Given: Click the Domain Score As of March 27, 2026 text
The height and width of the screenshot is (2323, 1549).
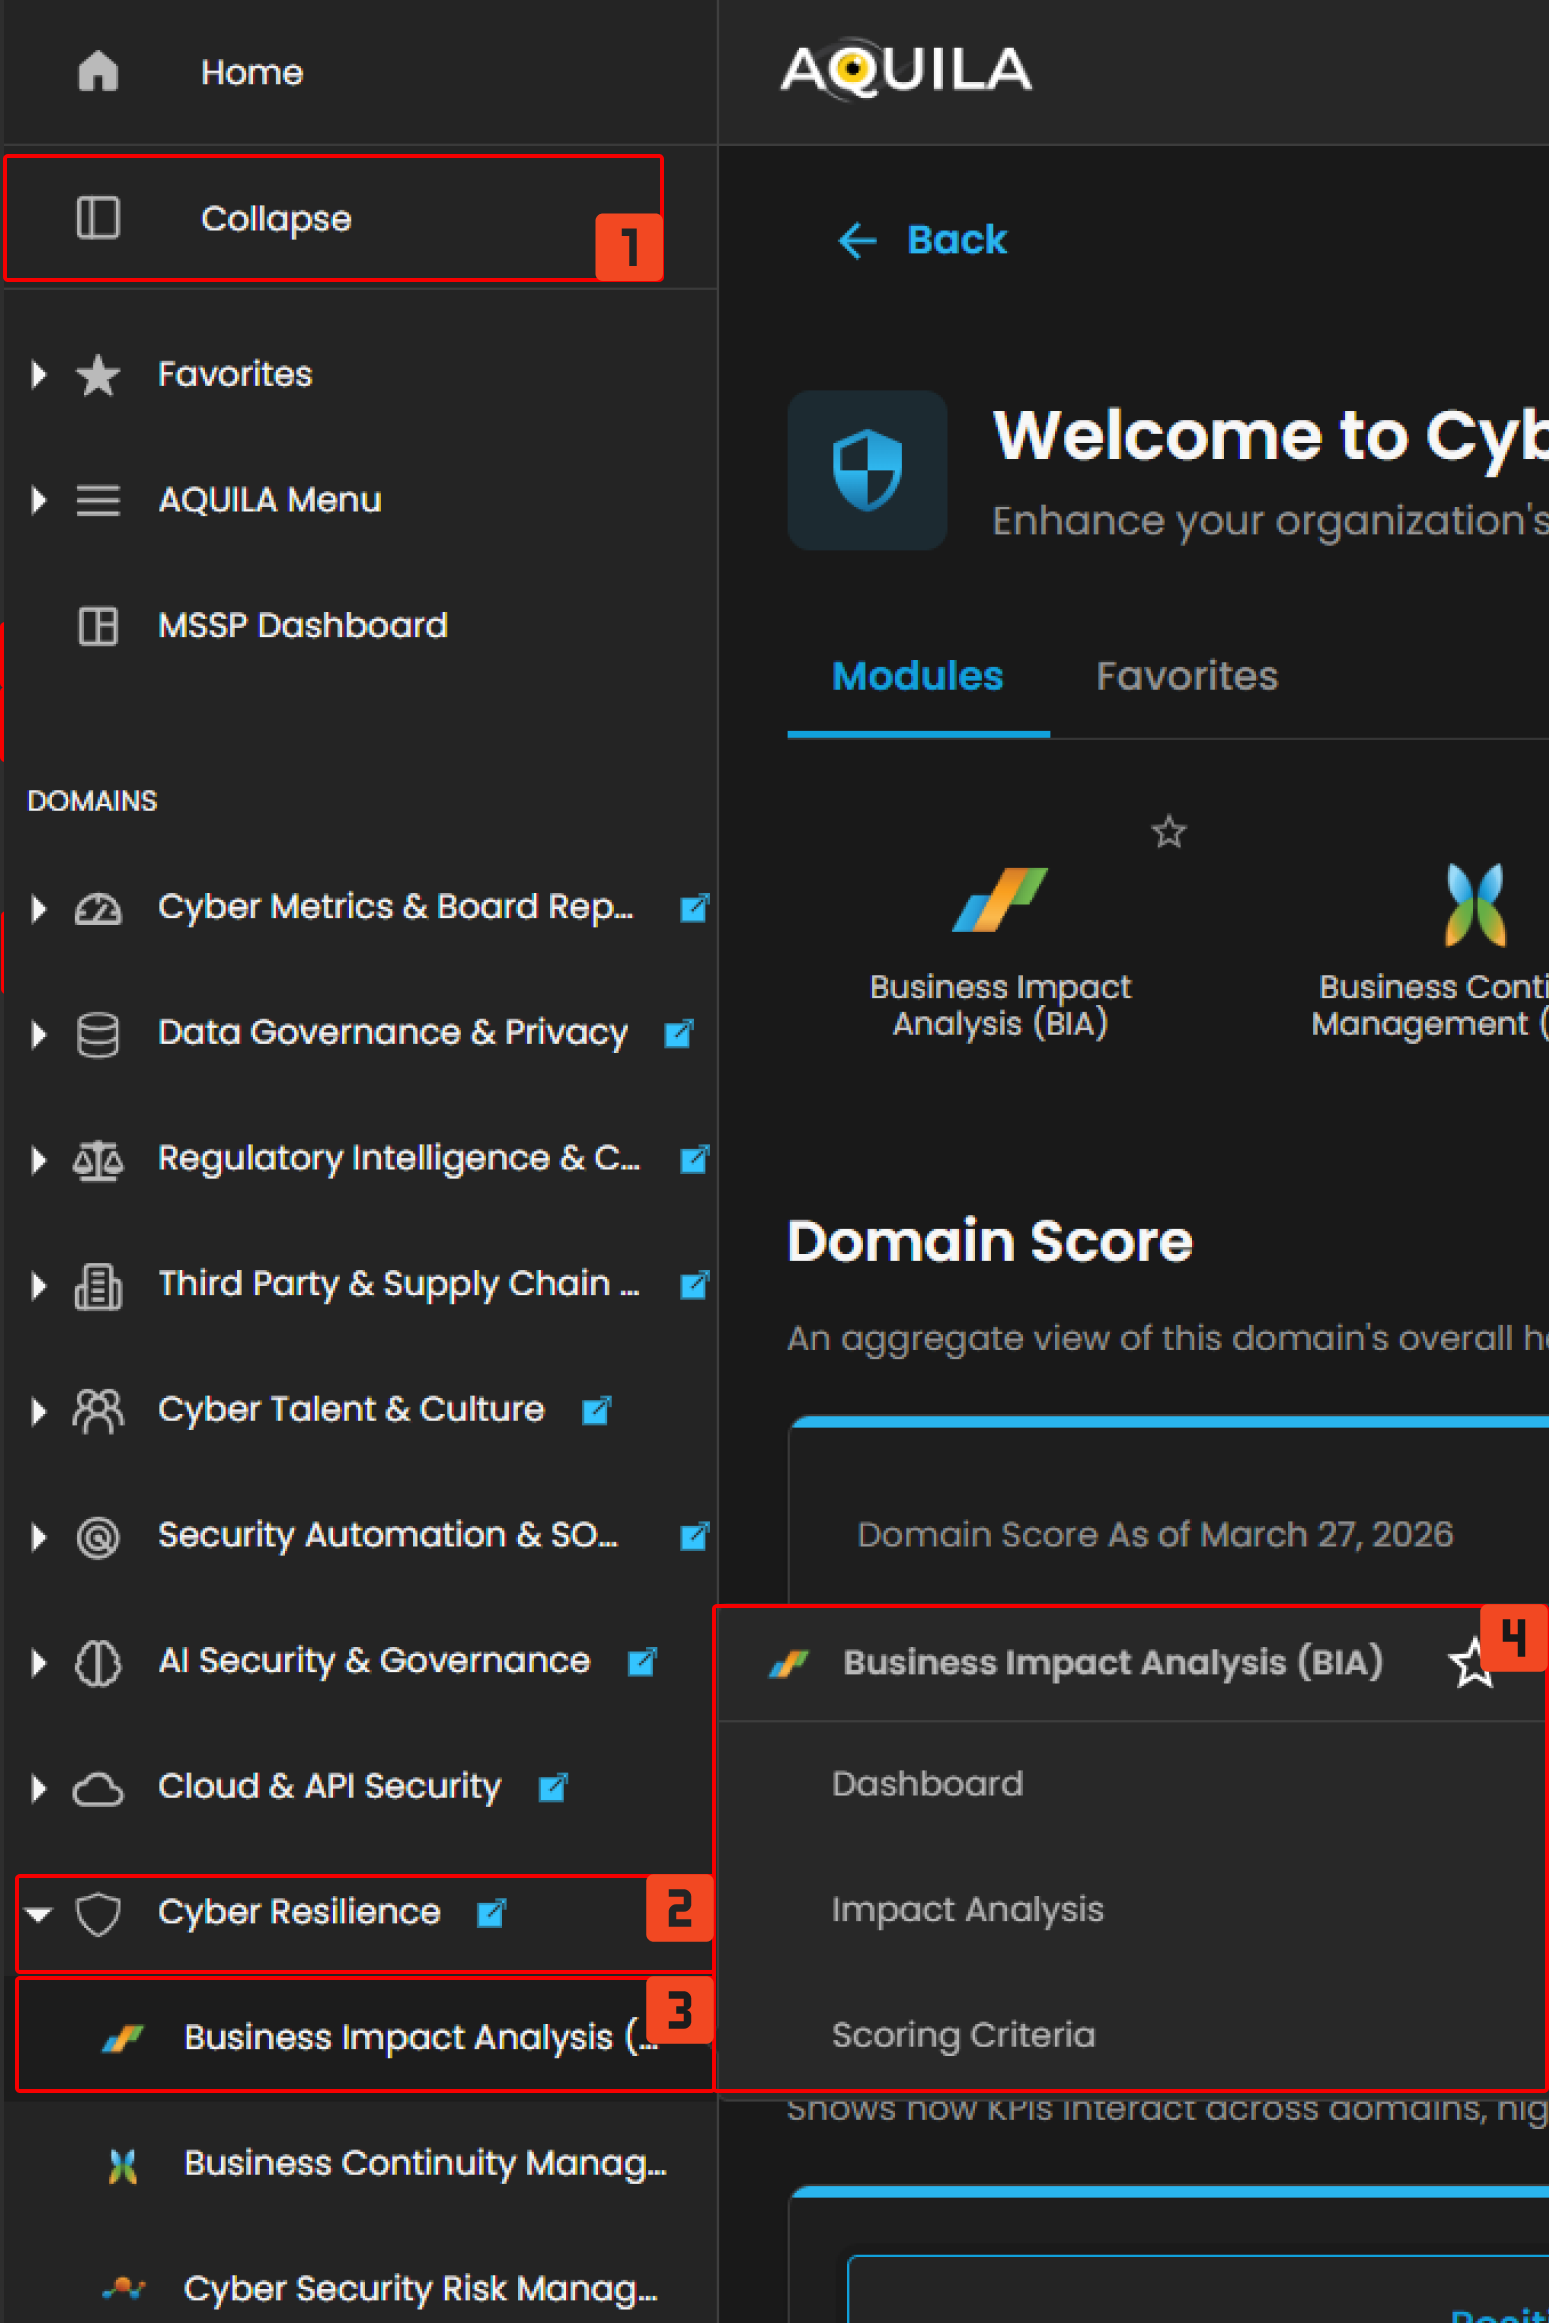Looking at the screenshot, I should [1155, 1535].
